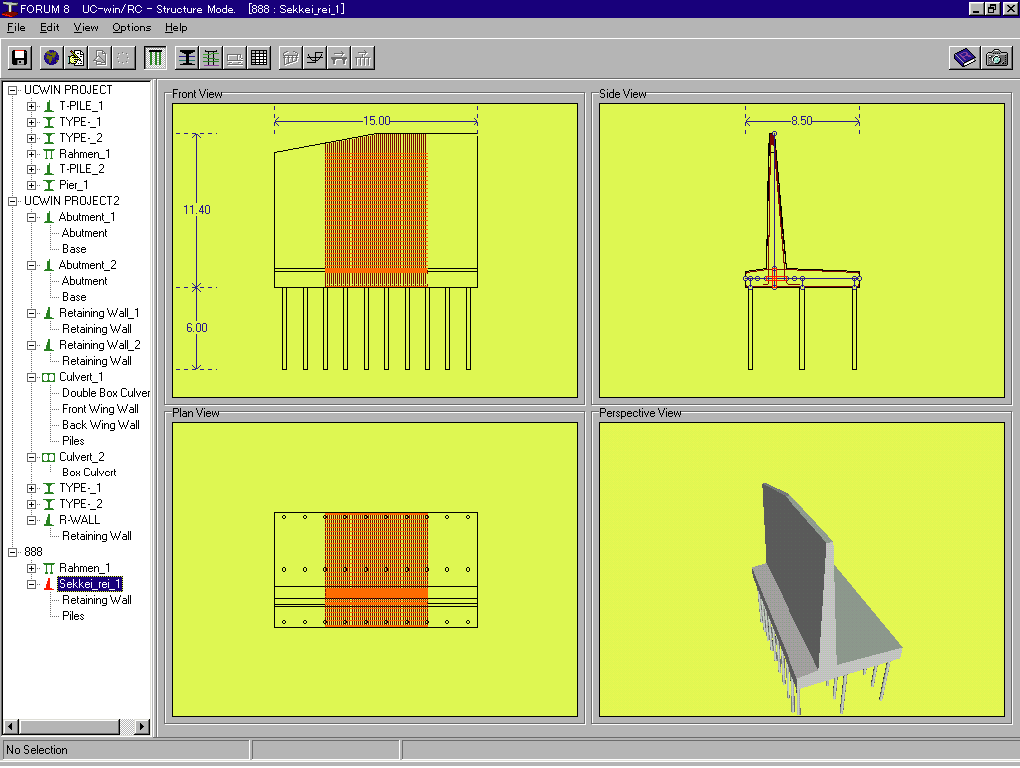Open the View menu
This screenshot has height=768, width=1020.
(86, 28)
